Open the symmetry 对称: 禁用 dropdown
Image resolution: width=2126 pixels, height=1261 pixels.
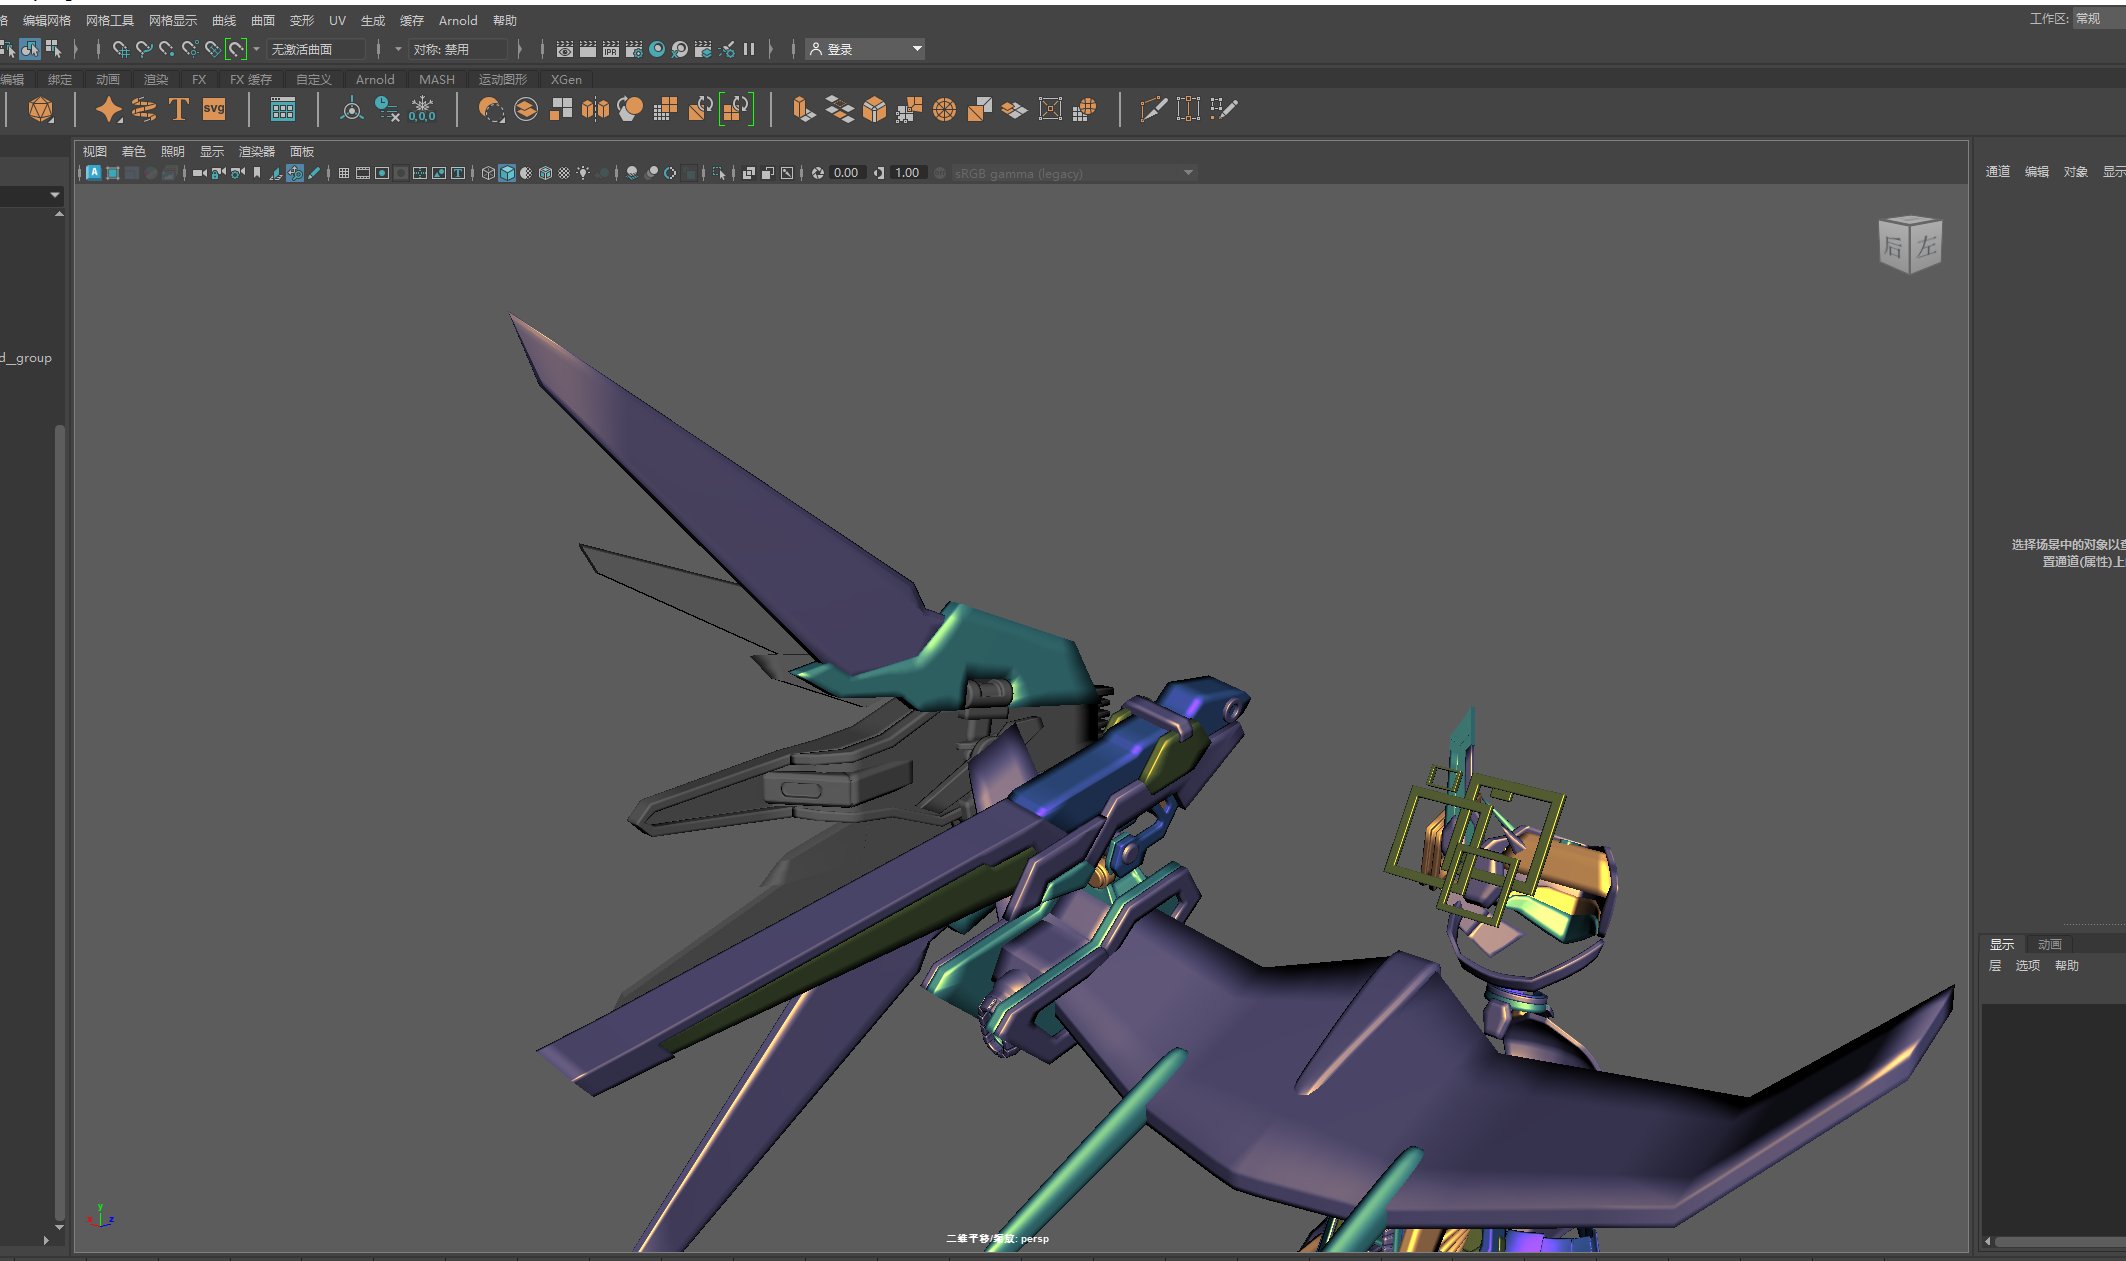(x=458, y=49)
